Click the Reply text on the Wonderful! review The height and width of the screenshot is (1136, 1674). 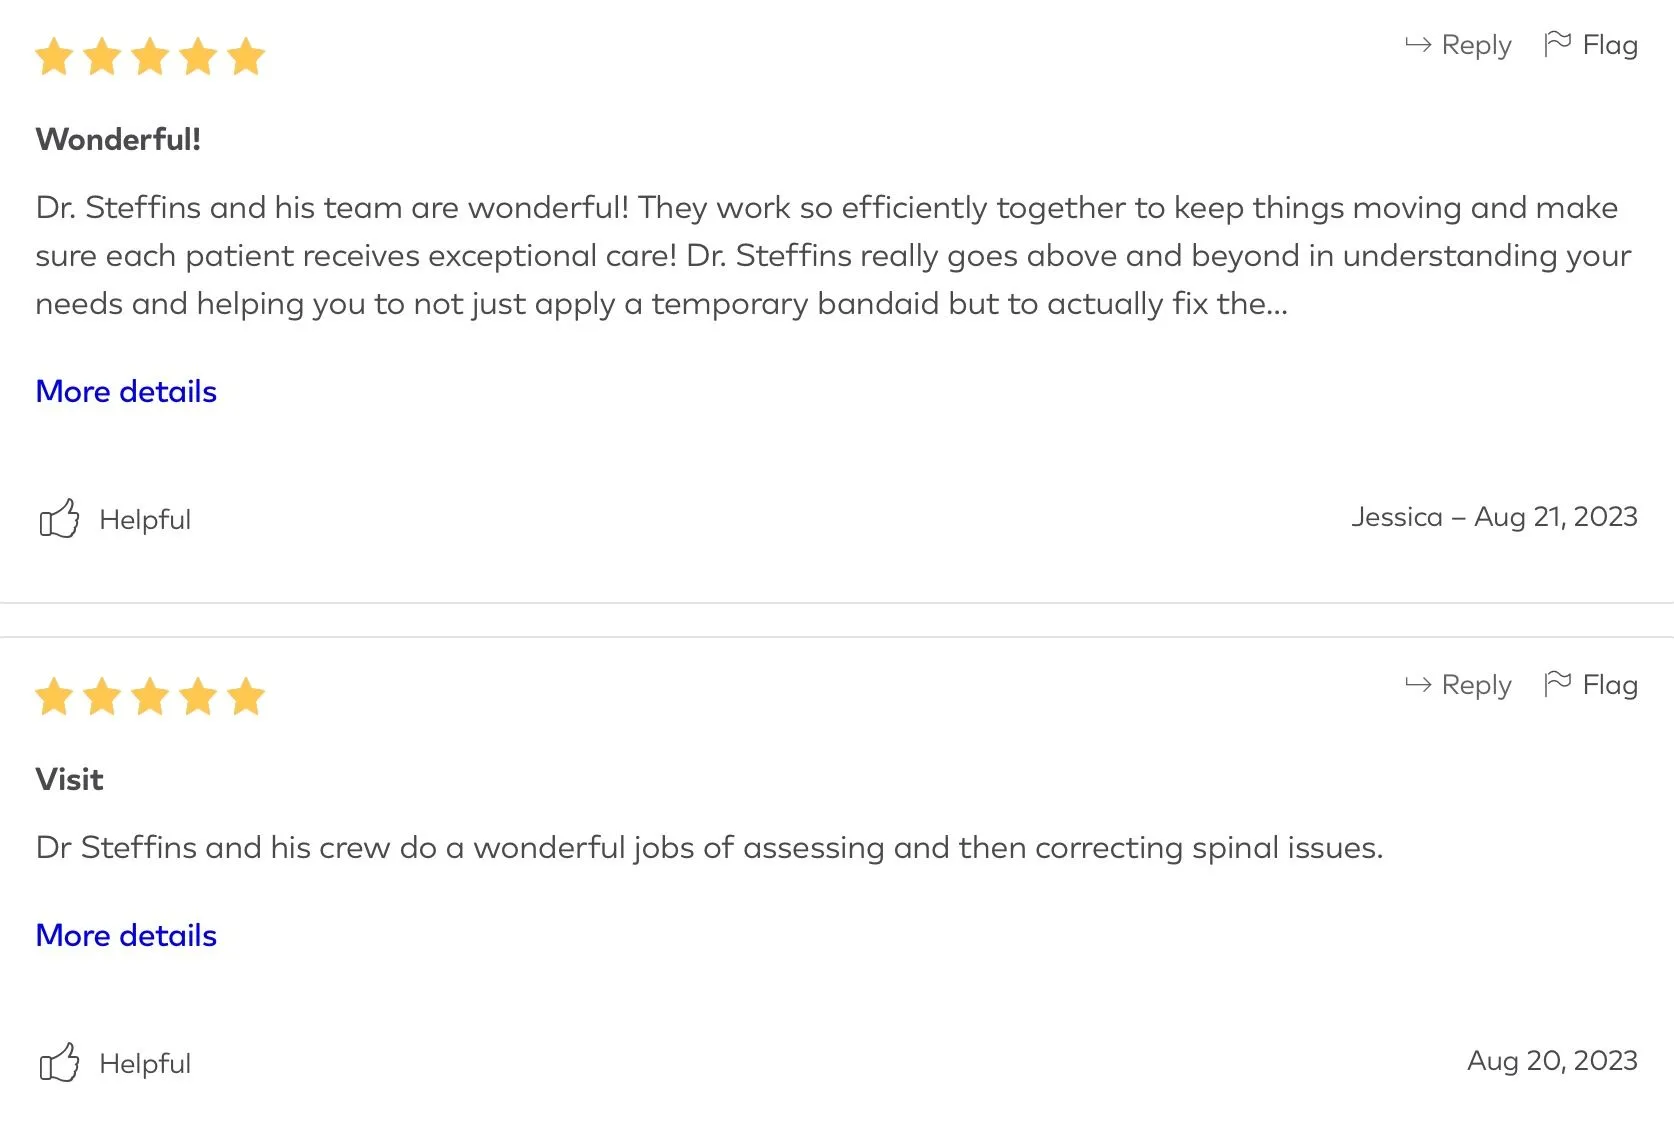pos(1476,45)
